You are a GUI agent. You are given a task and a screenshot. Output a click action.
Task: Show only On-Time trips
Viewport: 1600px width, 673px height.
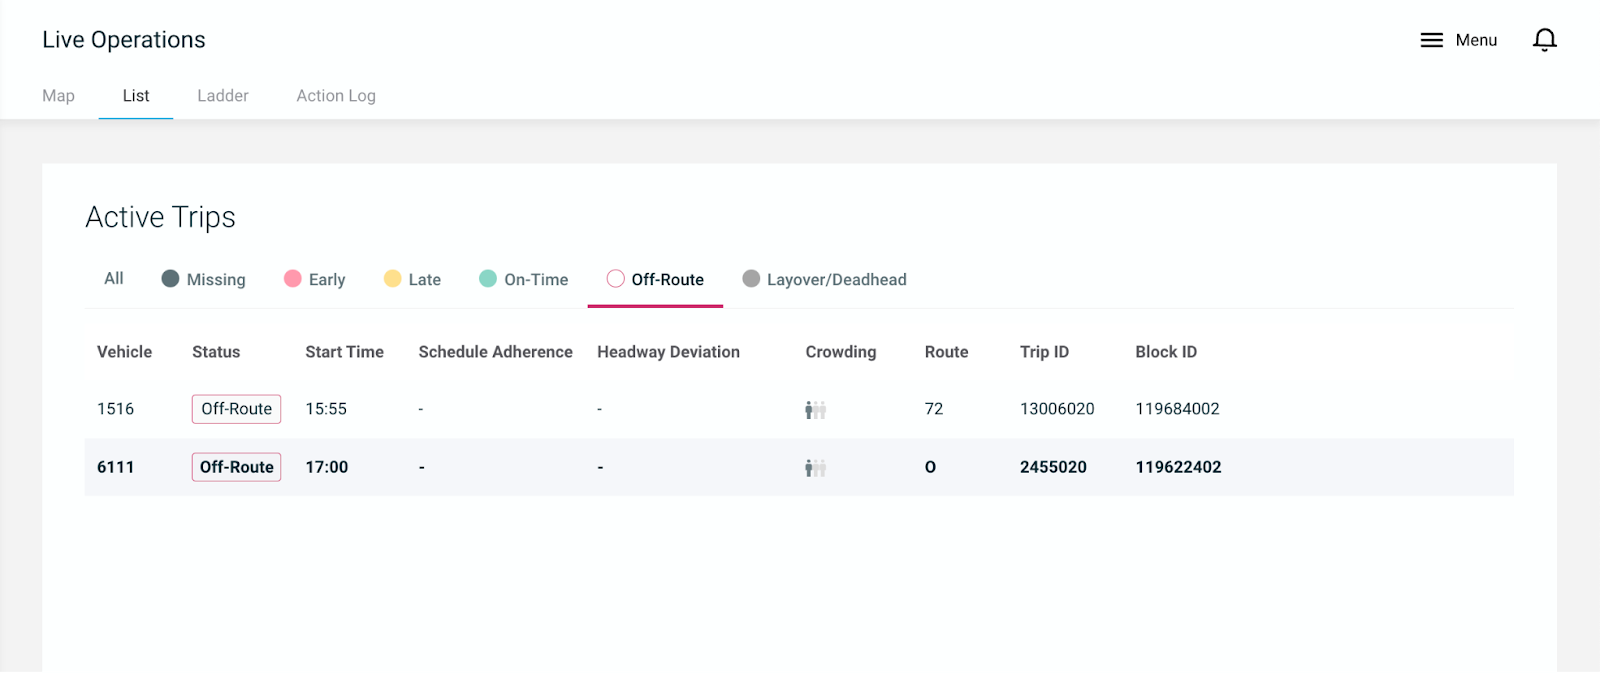(523, 280)
